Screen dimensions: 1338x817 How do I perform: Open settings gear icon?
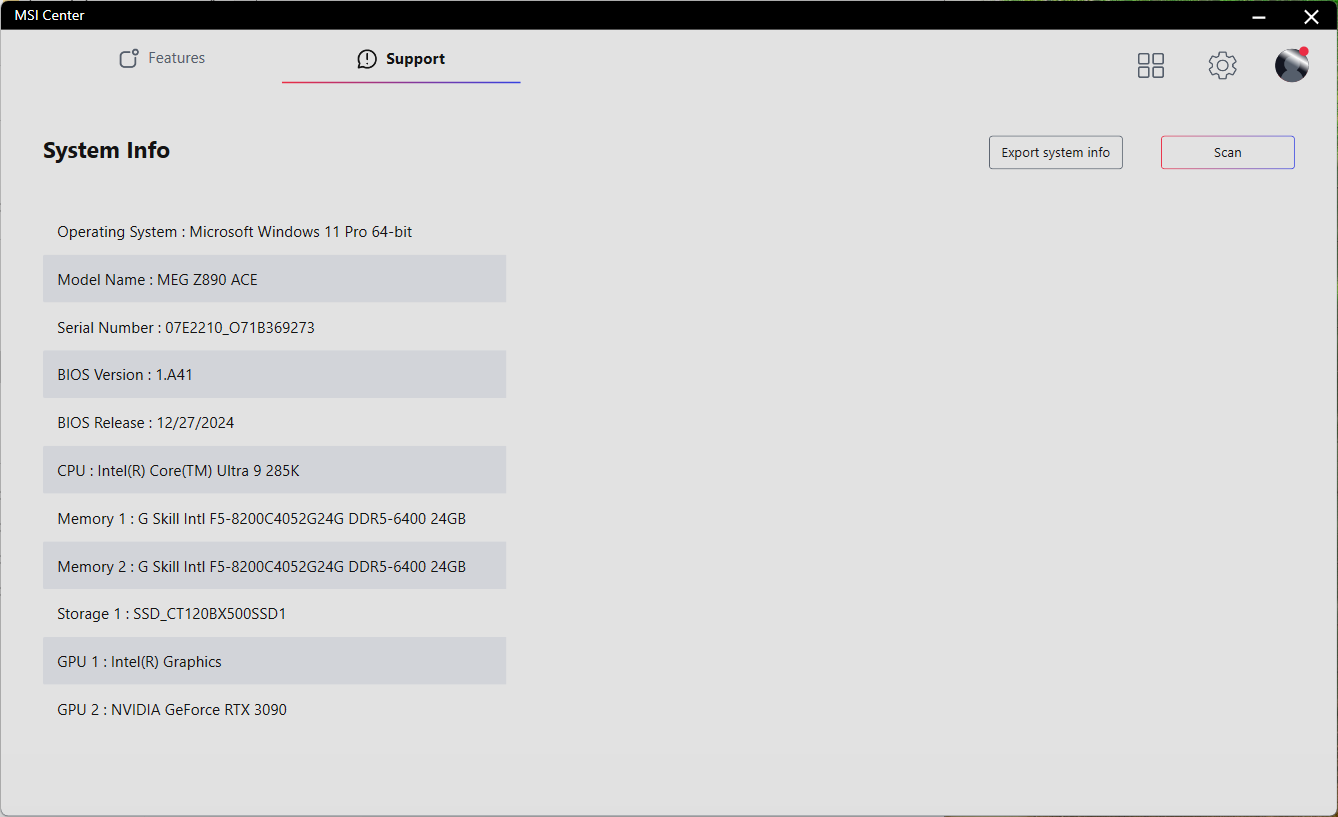pos(1222,66)
